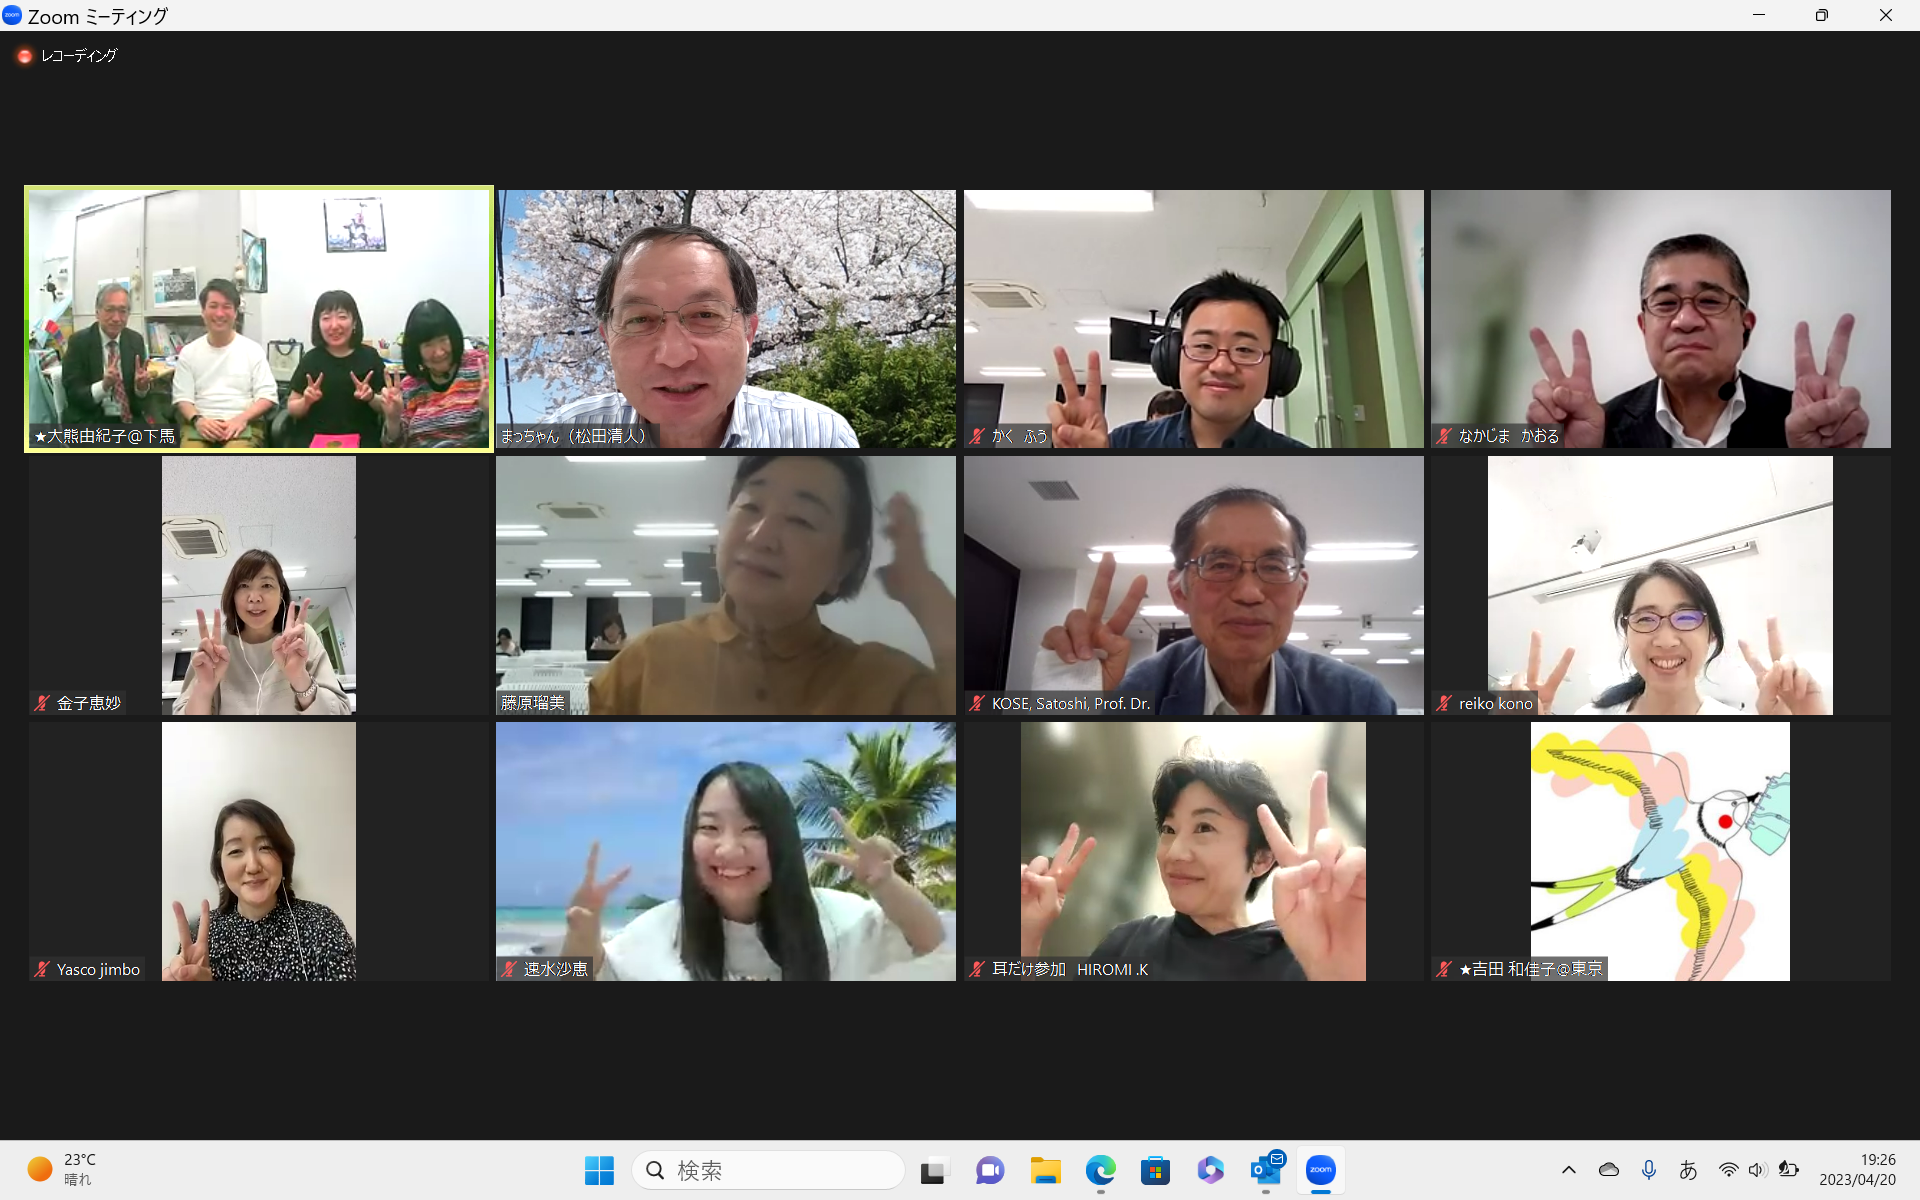The image size is (1920, 1200).
Task: Click muted mic icon beside 耳だけ参加 HIROMI
Action: pos(978,969)
